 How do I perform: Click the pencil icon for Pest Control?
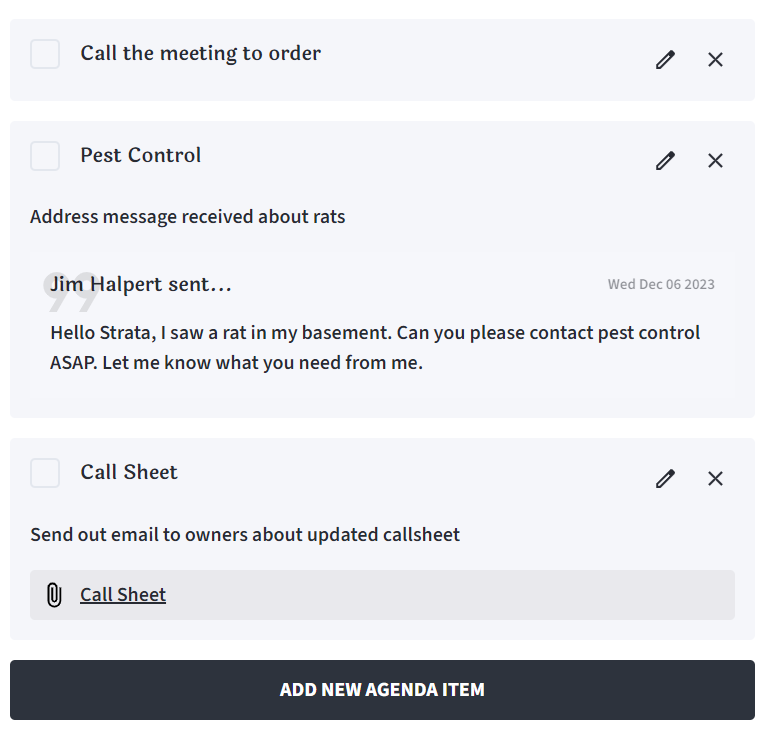(x=665, y=160)
